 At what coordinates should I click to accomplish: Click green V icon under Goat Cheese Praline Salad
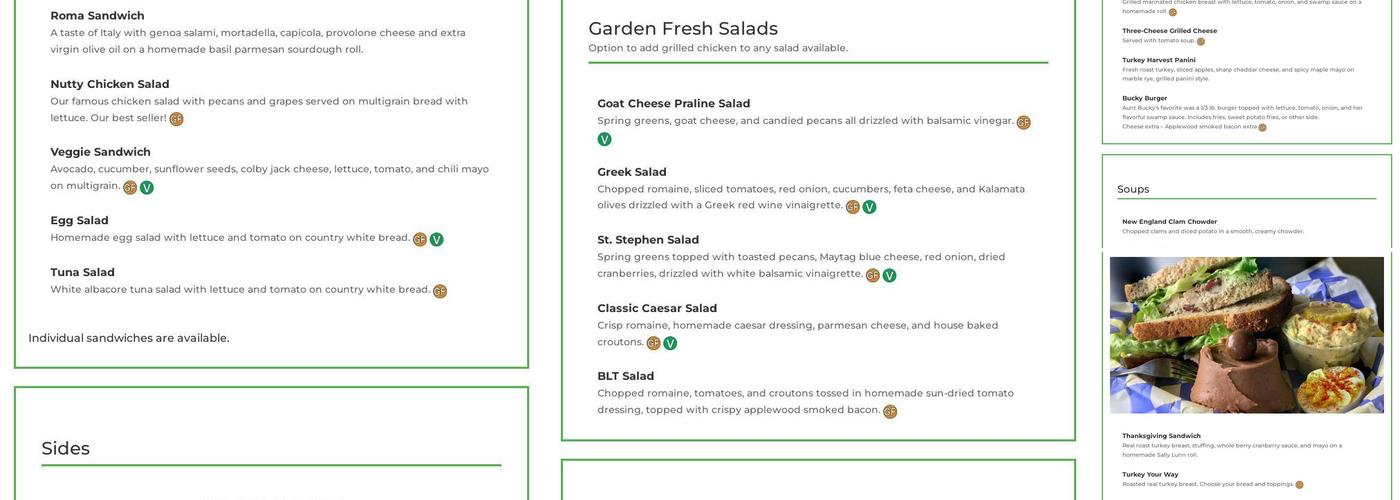604,139
